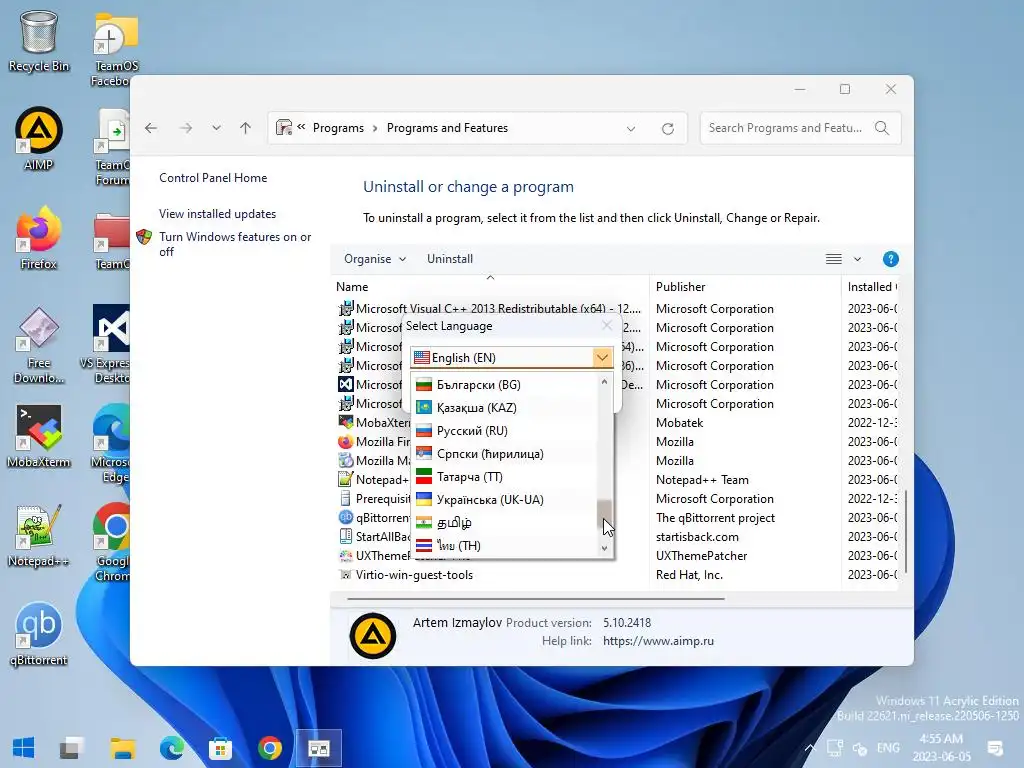The width and height of the screenshot is (1024, 768).
Task: Open the blue Help icon
Action: click(x=890, y=259)
